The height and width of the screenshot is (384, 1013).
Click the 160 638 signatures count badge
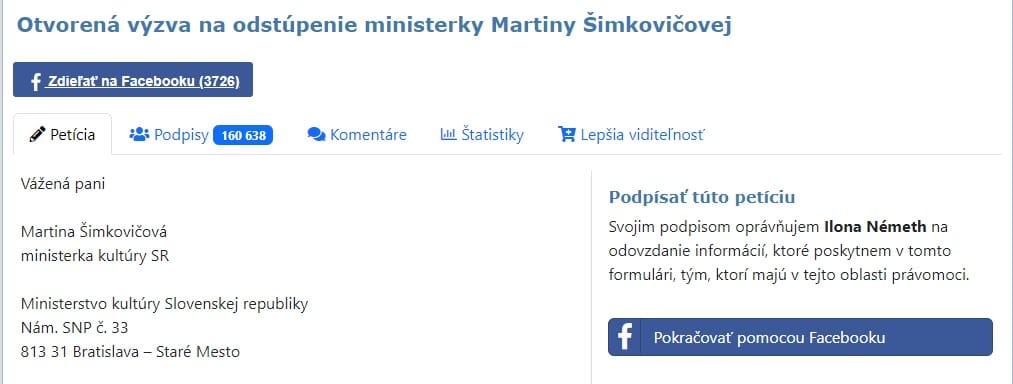coord(243,135)
